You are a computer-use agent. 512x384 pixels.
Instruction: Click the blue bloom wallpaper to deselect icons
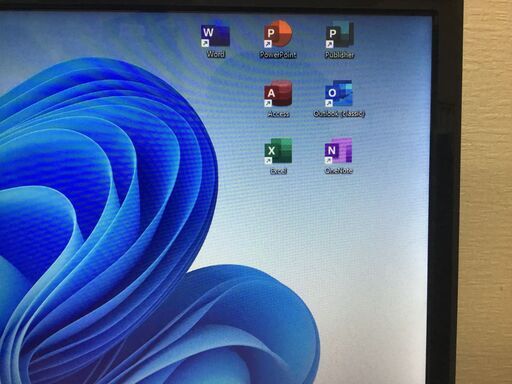point(100,200)
